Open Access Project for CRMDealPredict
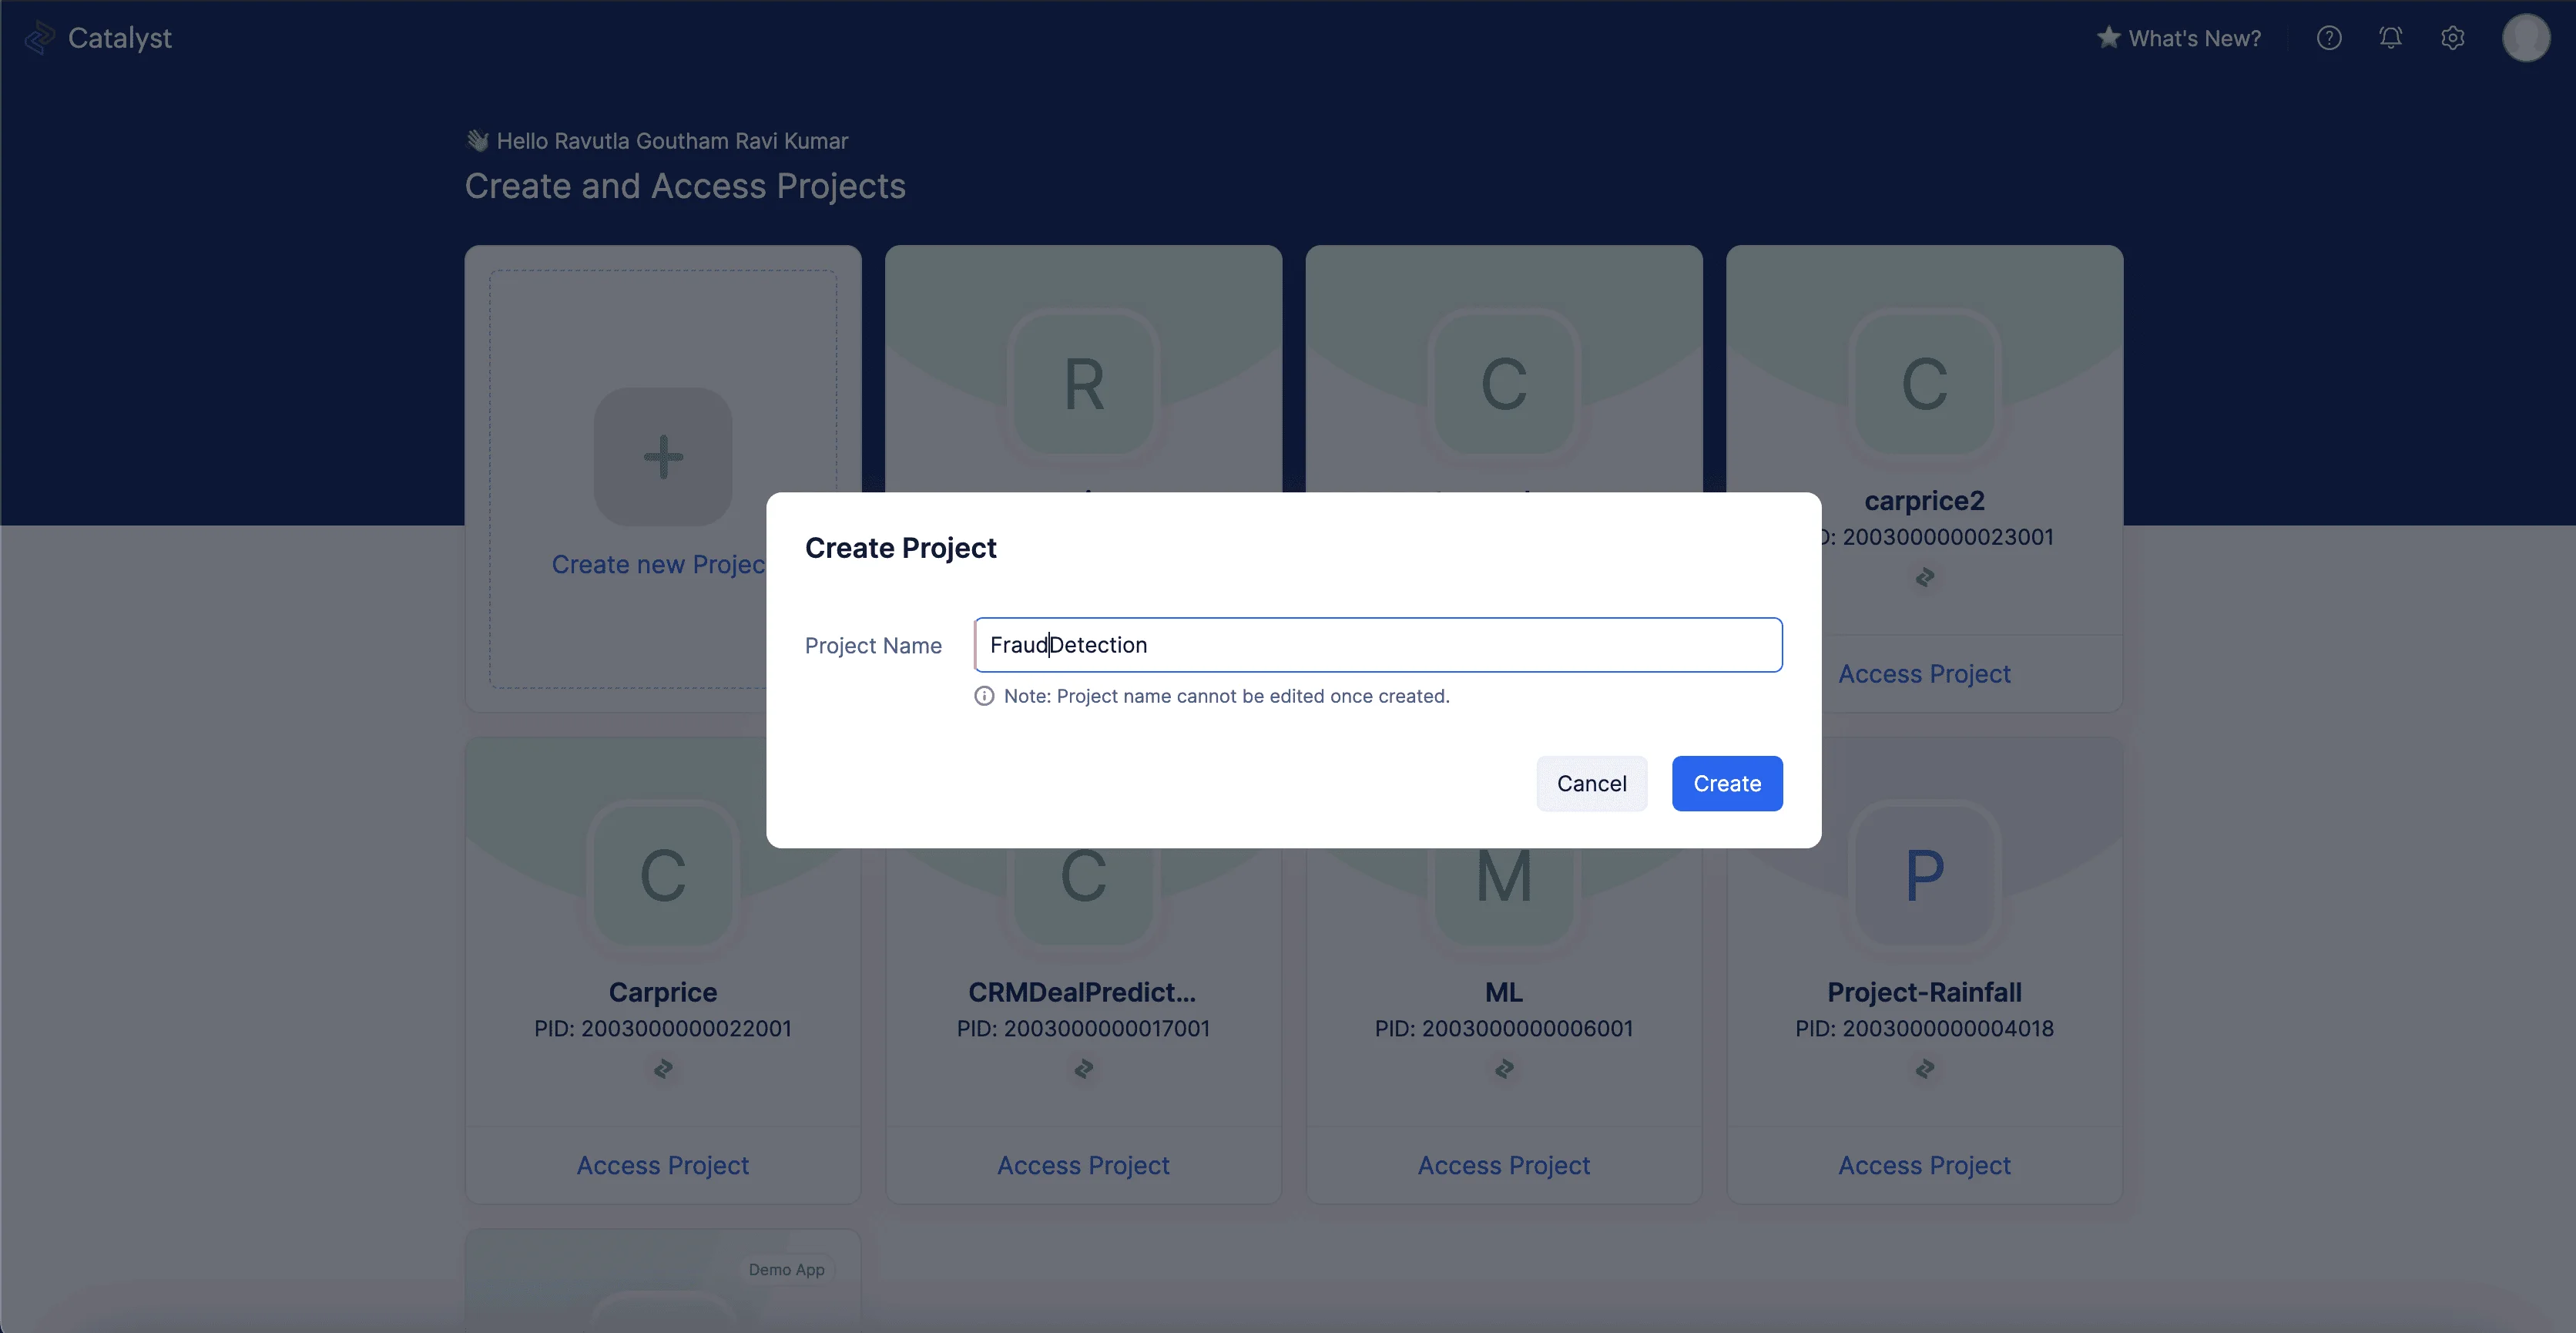 point(1083,1165)
